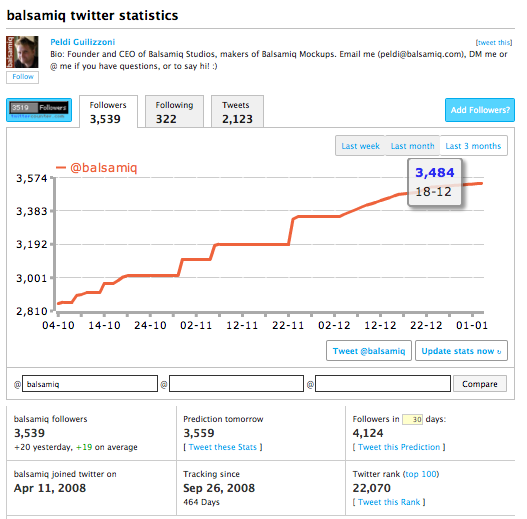Click the Prediction tomorrow value 3,559
Viewport: 527px width, 519px height.
199,433
